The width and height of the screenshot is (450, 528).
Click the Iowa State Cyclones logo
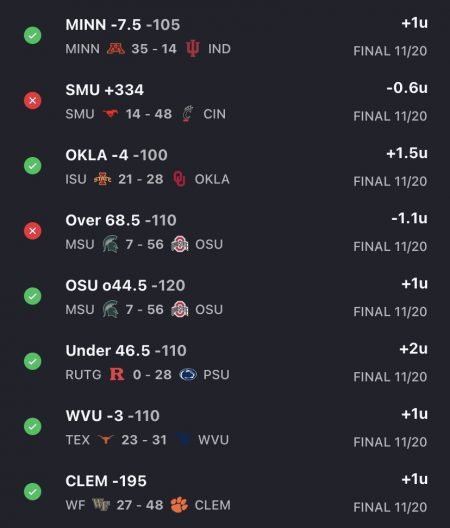pyautogui.click(x=102, y=179)
